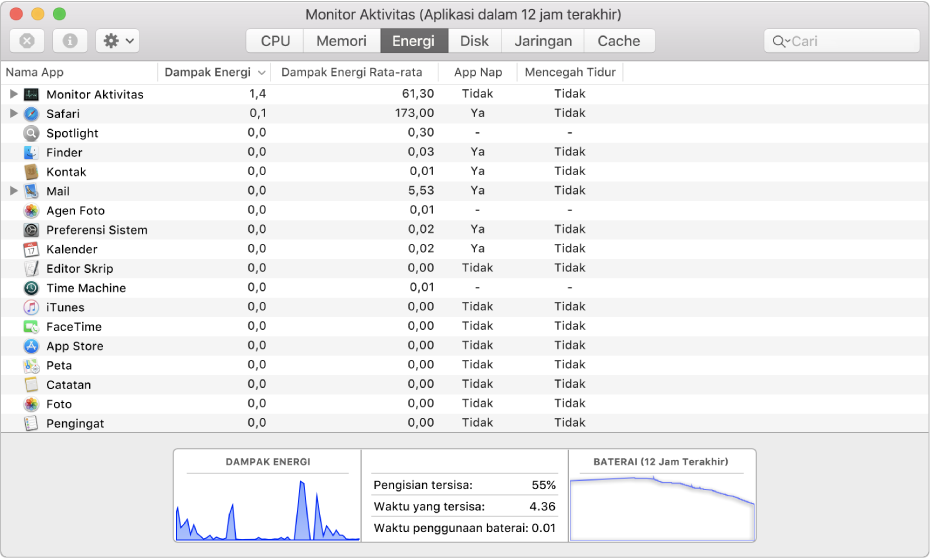931x559 pixels.
Task: Click the green zoom window button
Action: [59, 14]
